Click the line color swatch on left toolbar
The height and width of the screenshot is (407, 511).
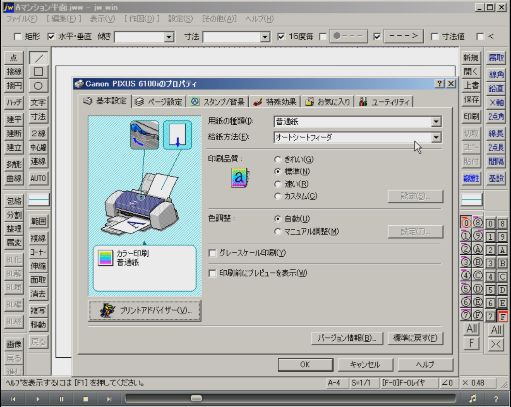[x=39, y=200]
